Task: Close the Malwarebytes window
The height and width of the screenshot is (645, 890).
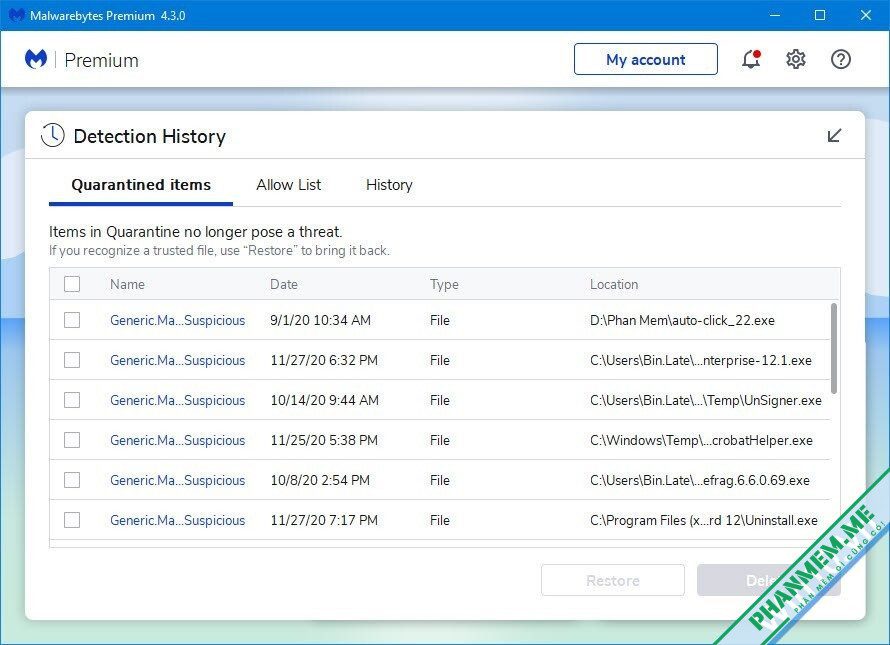Action: (x=866, y=15)
